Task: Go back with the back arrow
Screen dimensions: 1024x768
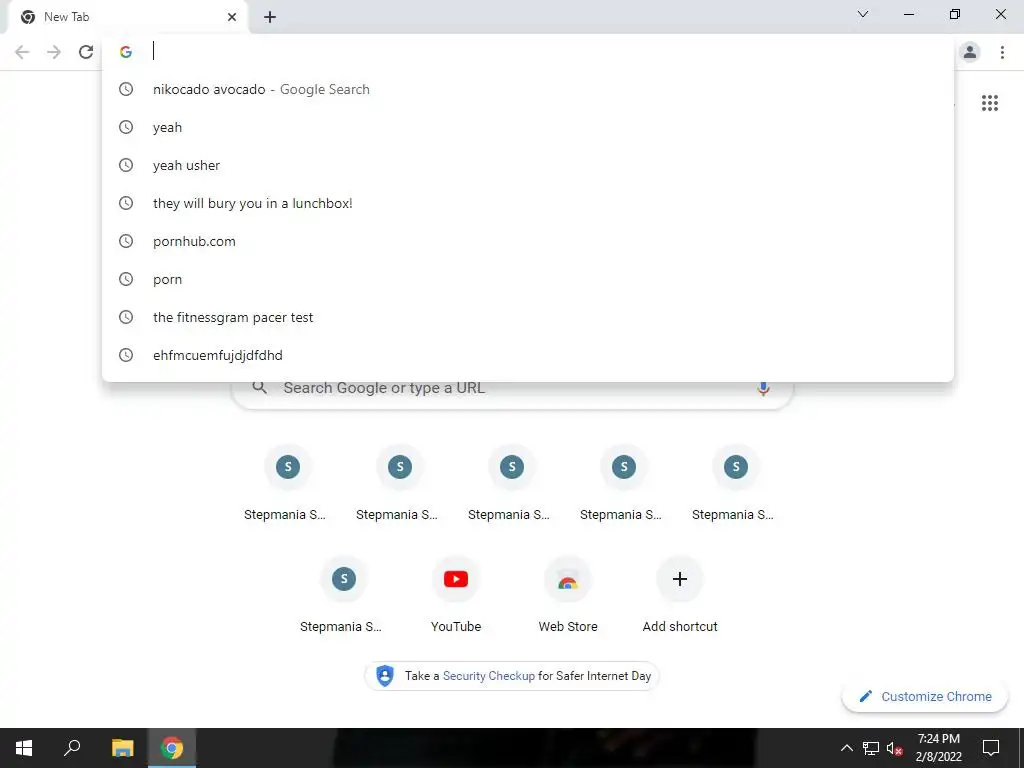Action: click(x=22, y=52)
